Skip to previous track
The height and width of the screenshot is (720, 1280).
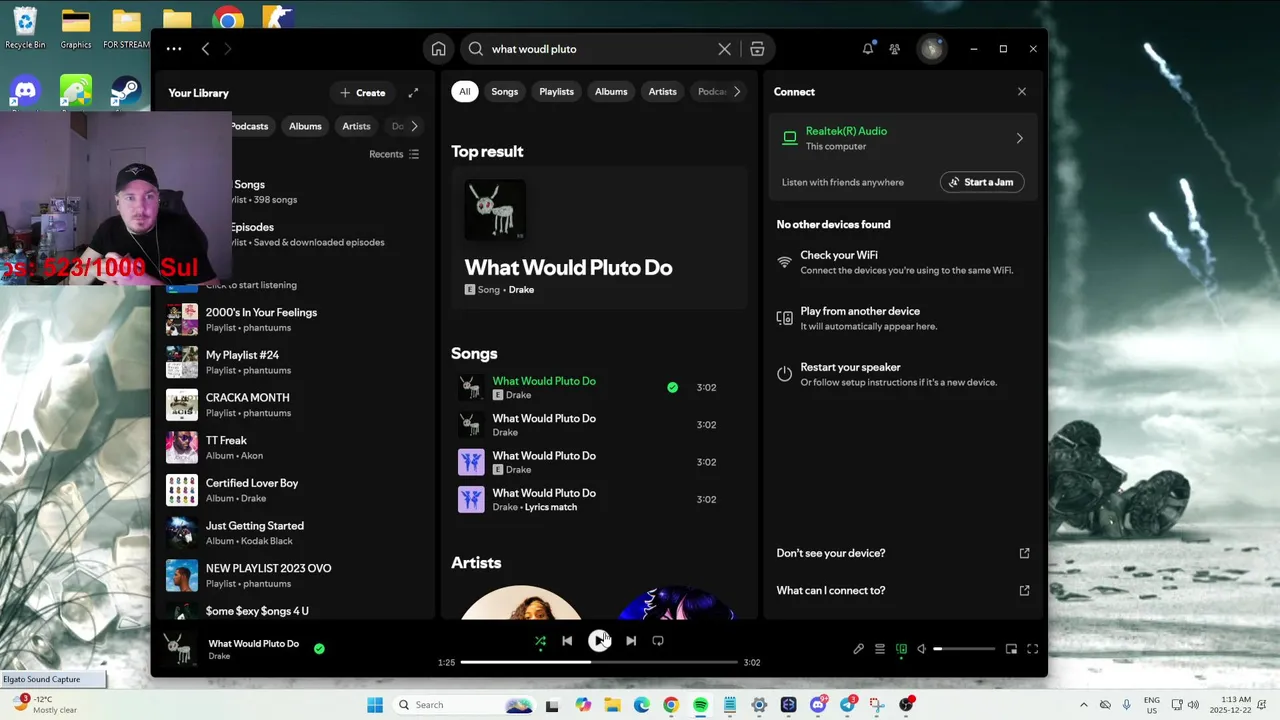click(567, 641)
